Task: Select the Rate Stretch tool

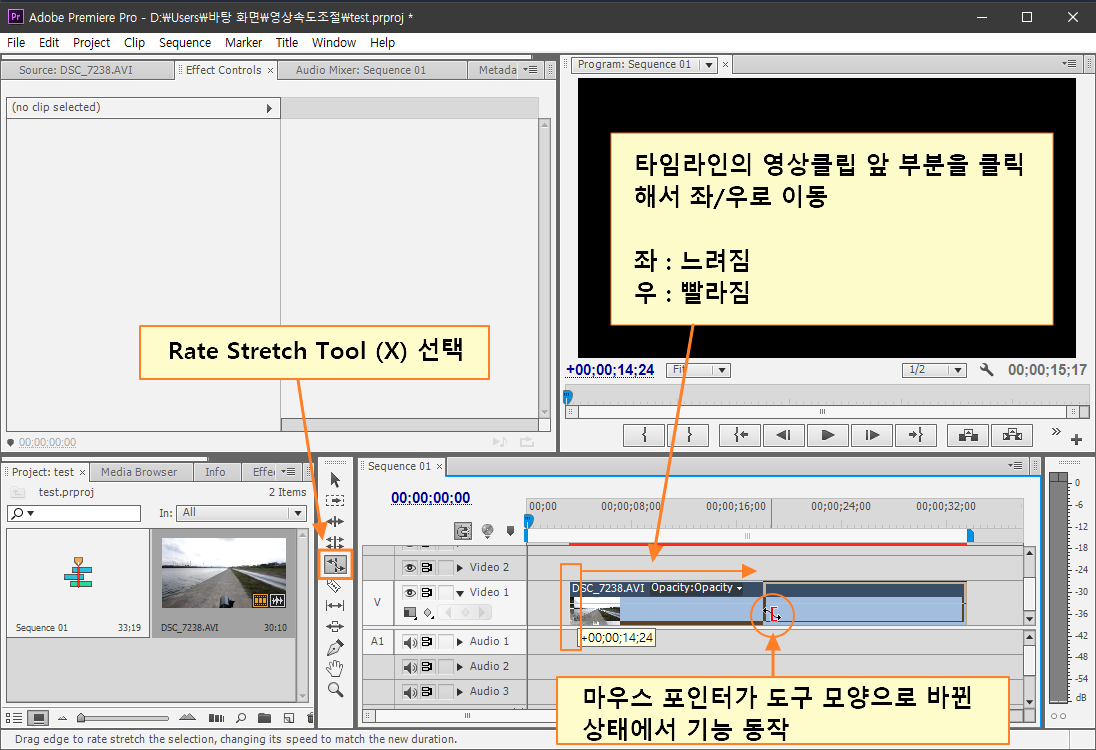Action: click(335, 564)
